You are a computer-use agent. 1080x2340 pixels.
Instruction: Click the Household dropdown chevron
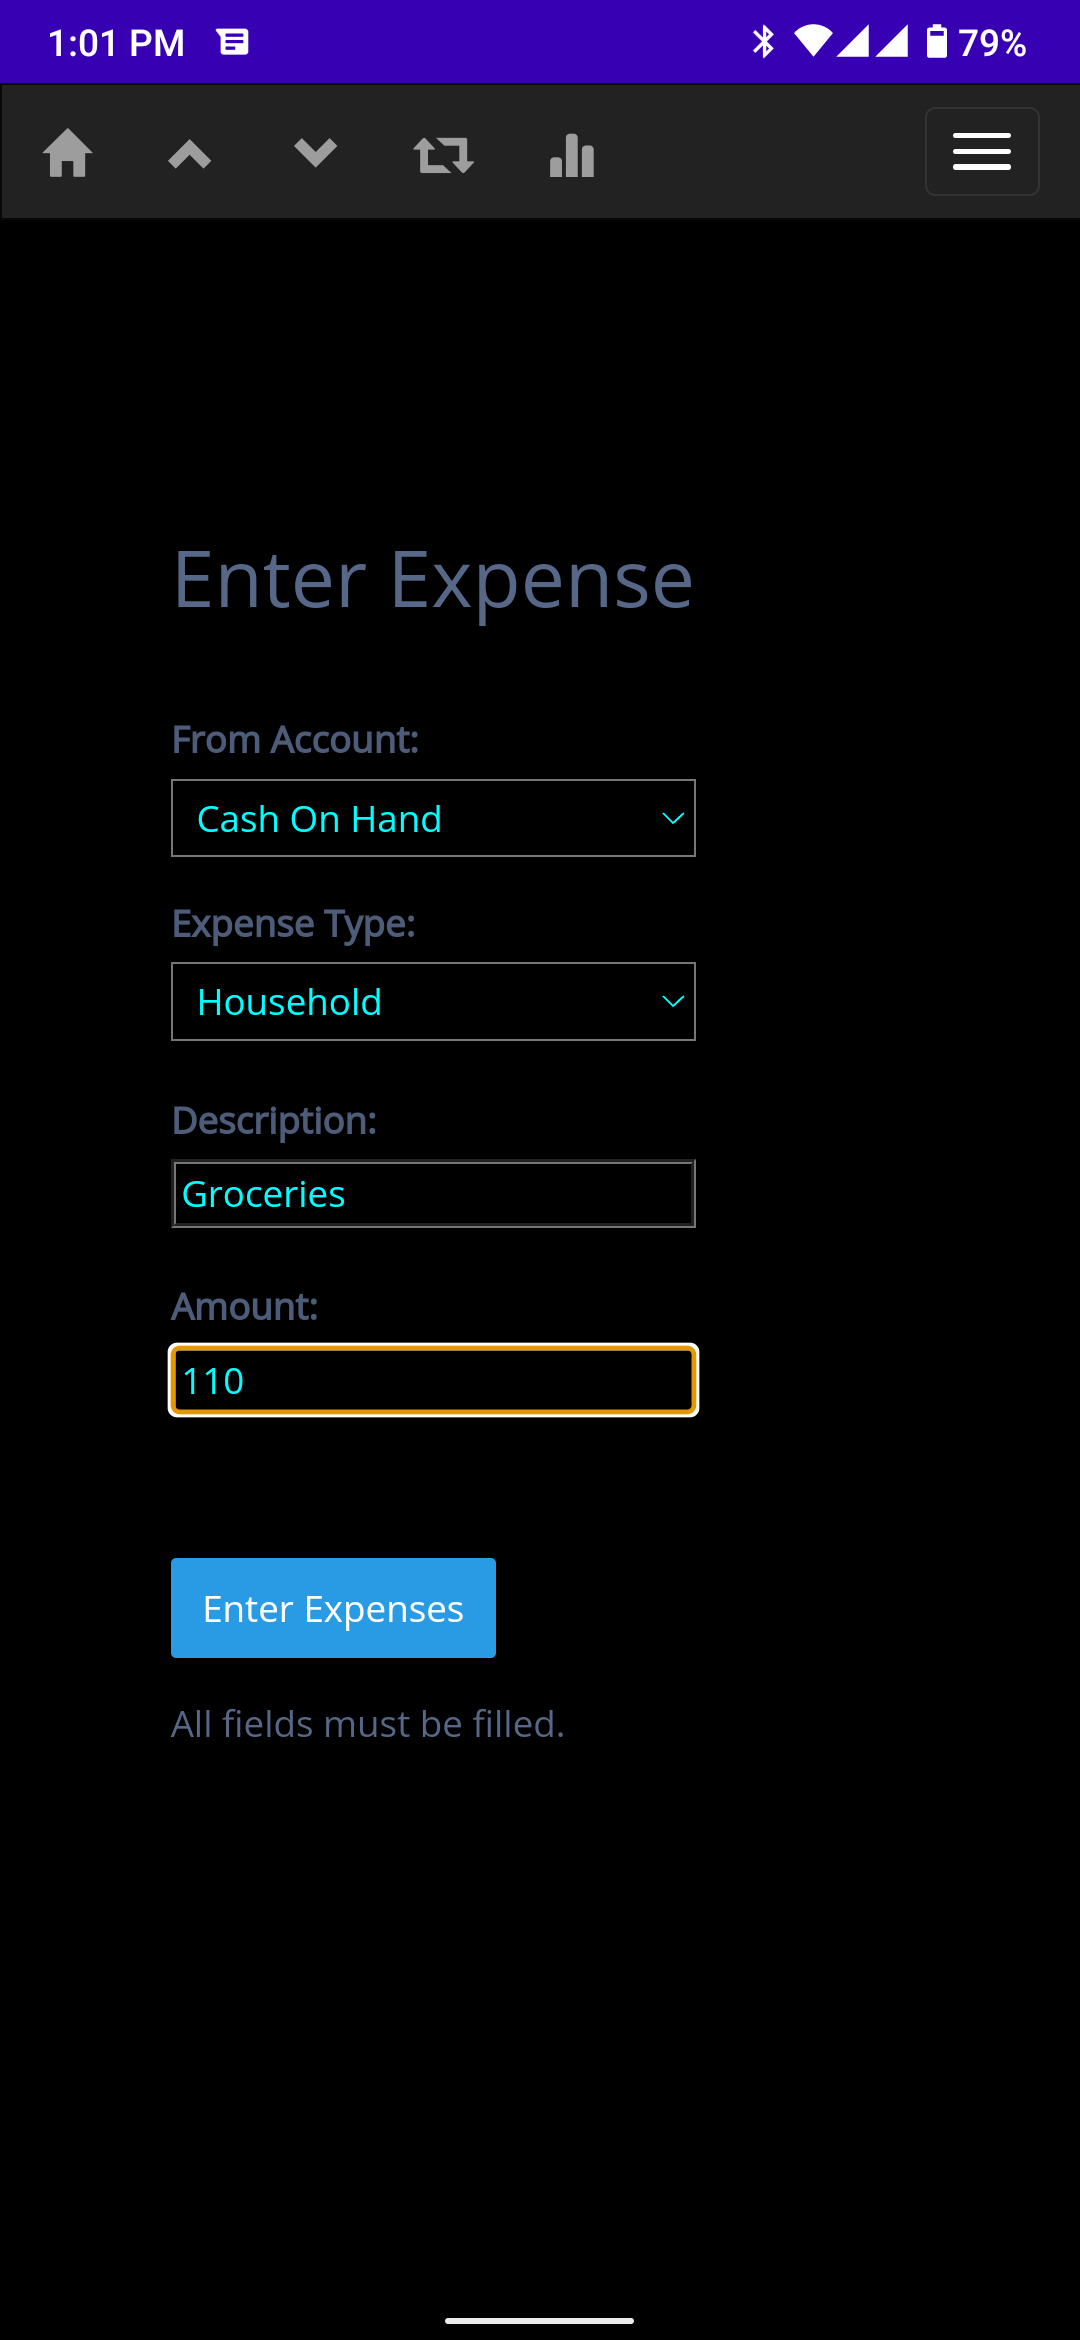(673, 1001)
